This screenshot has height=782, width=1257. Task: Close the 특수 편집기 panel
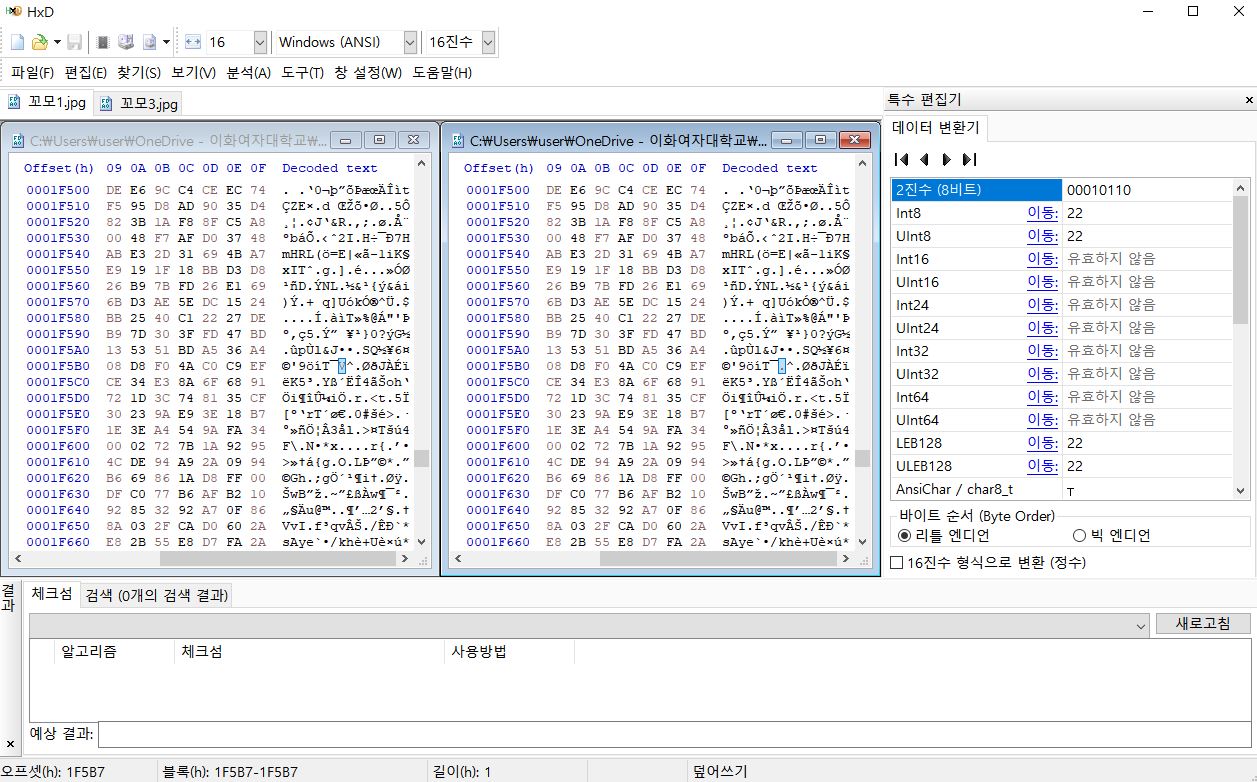1248,100
